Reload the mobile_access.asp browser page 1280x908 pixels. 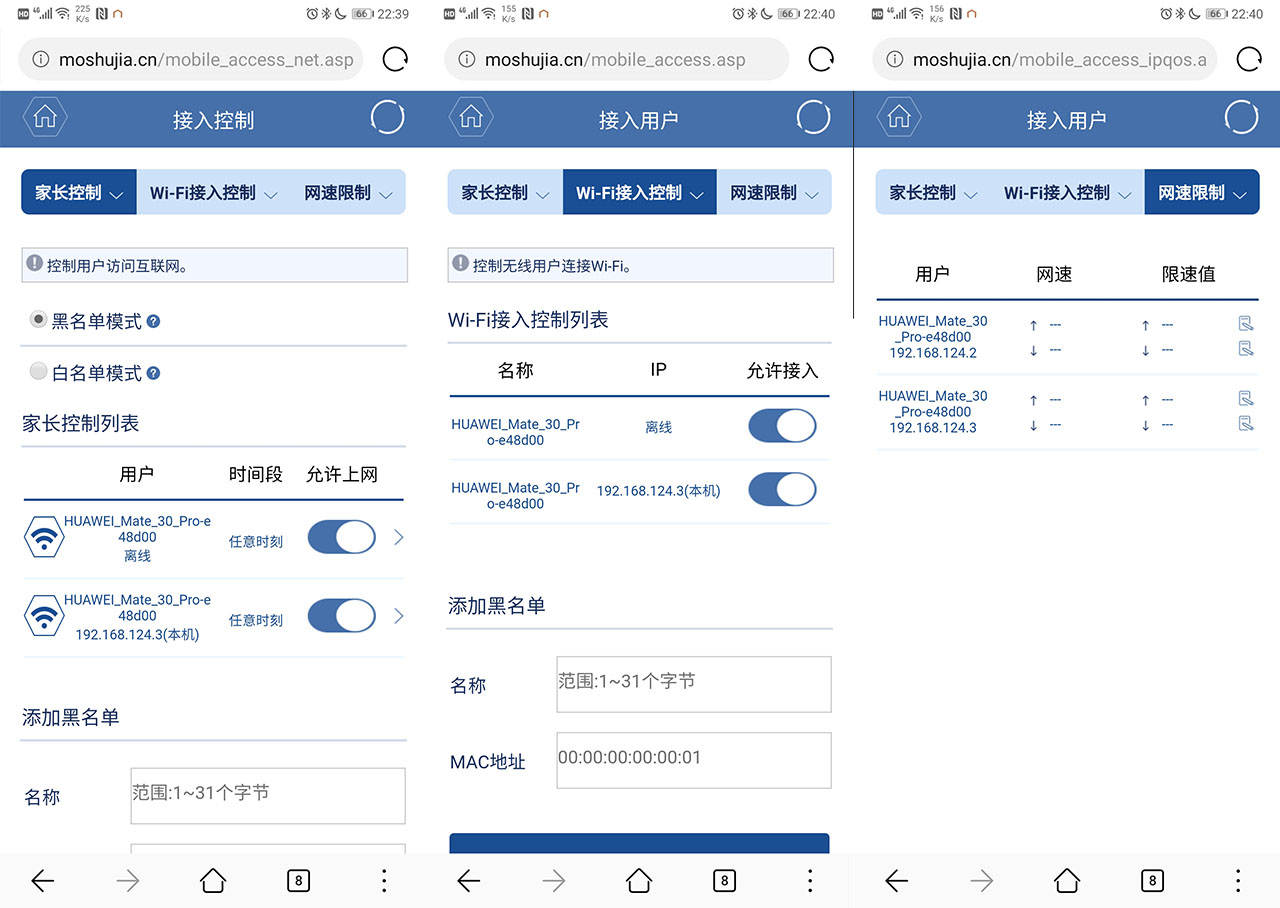821,59
